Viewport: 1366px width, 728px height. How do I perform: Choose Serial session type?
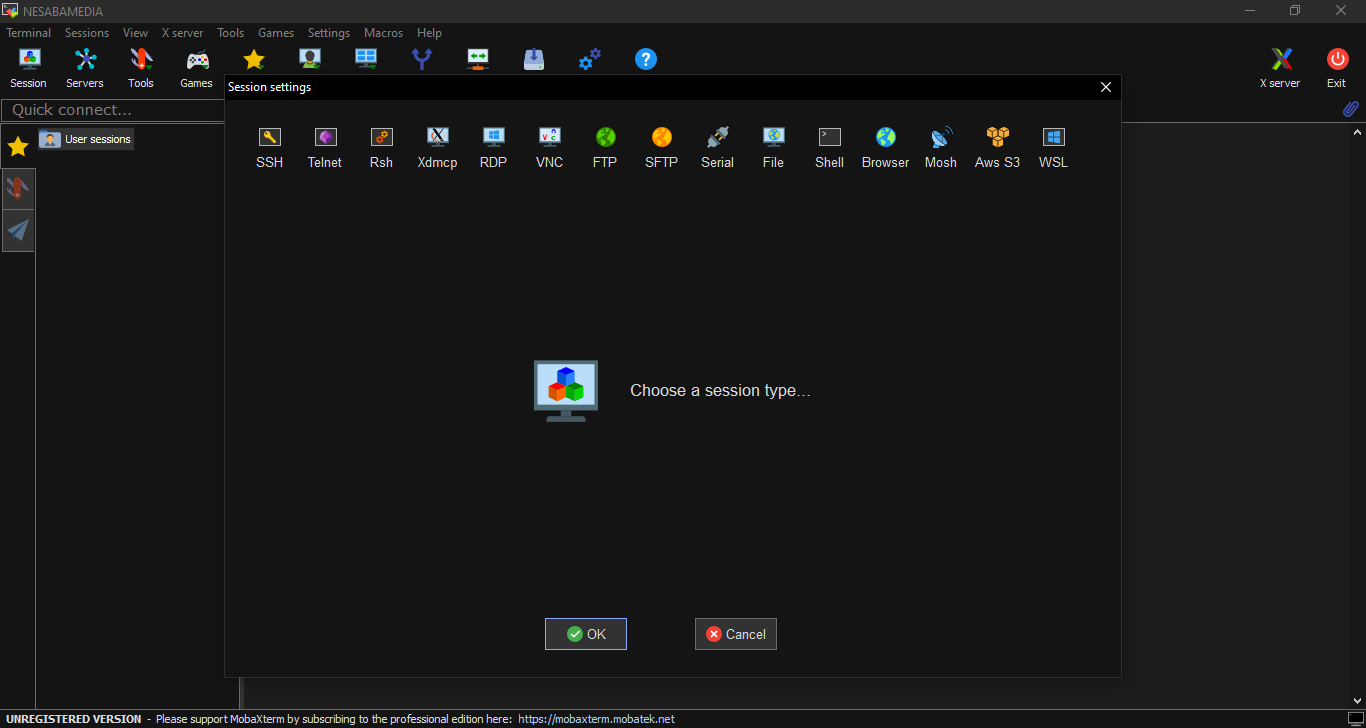pos(717,147)
